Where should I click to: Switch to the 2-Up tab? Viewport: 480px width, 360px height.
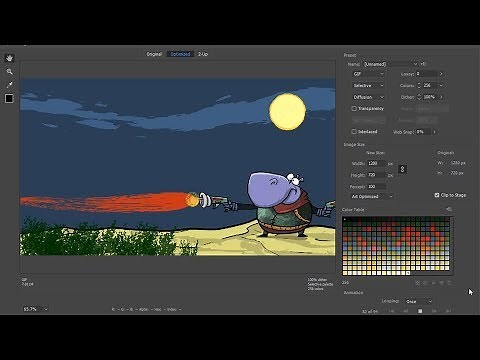(203, 54)
